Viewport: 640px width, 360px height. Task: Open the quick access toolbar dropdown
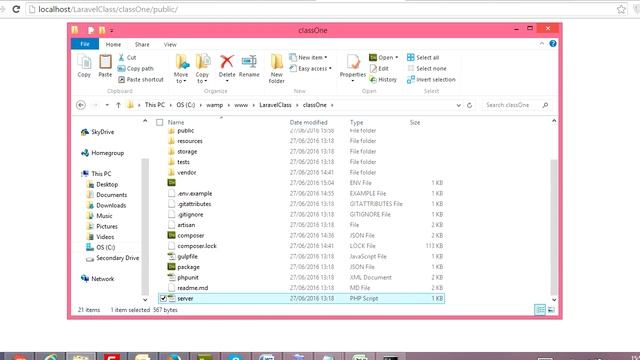pos(111,30)
